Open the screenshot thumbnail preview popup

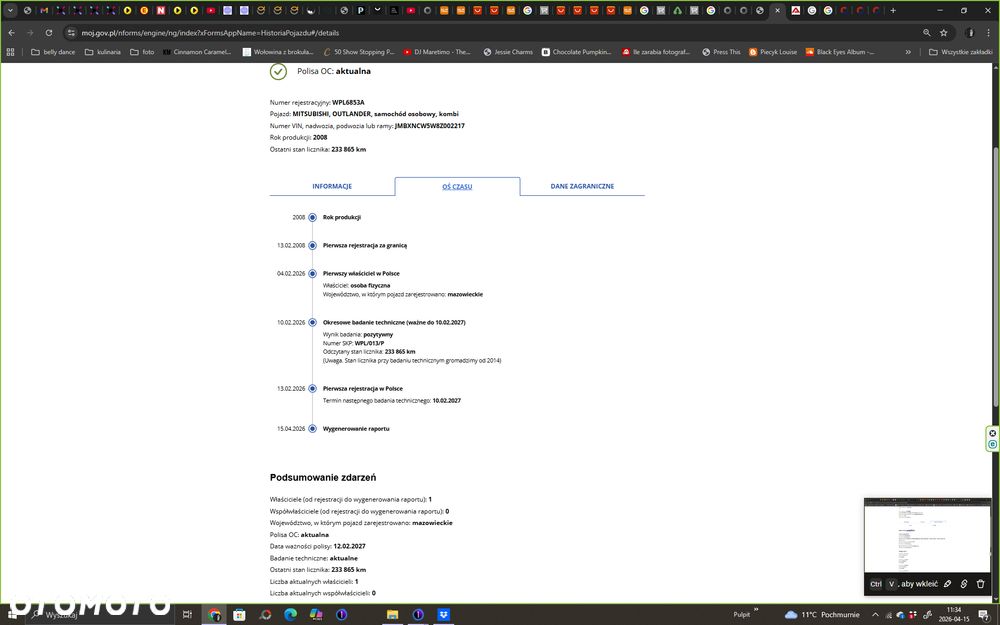[927, 535]
